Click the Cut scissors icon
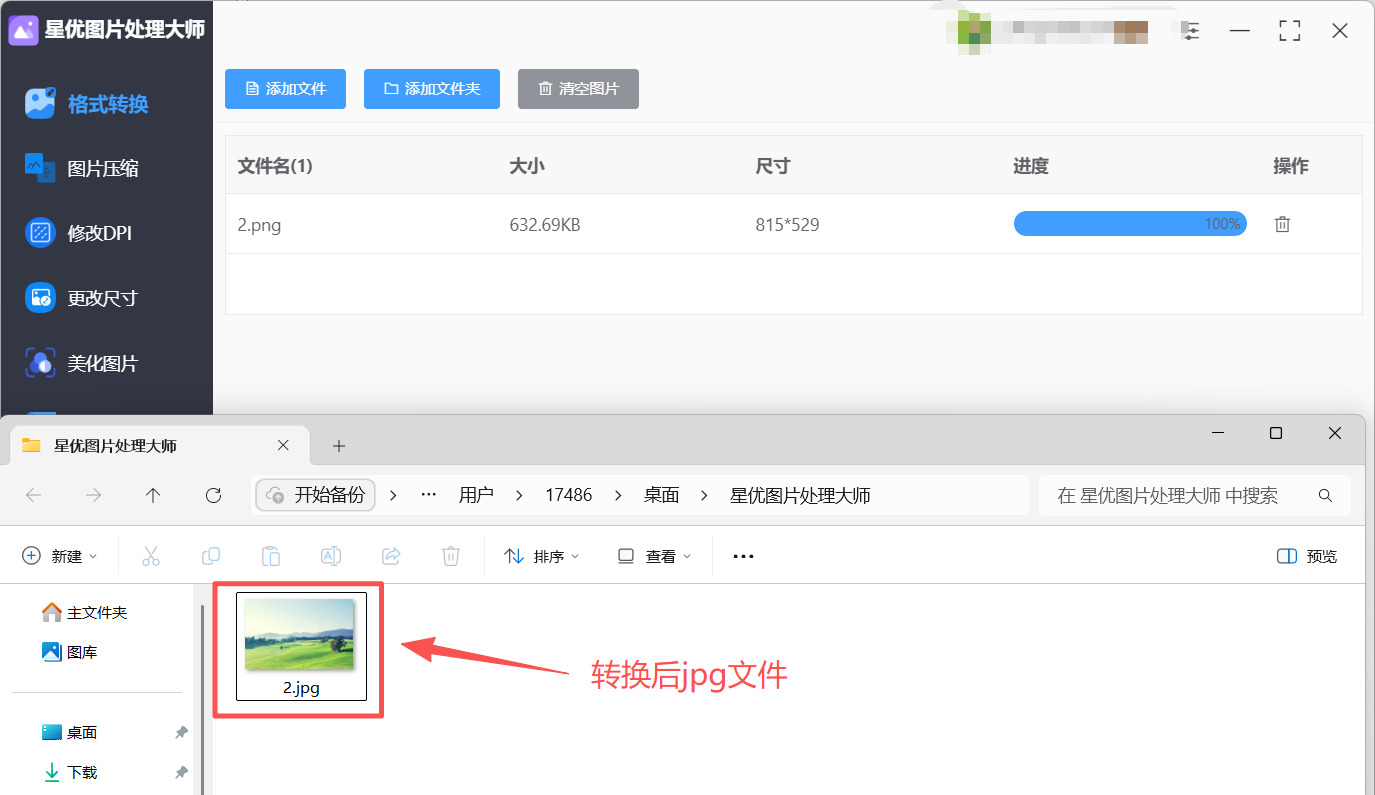This screenshot has height=795, width=1375. click(151, 556)
